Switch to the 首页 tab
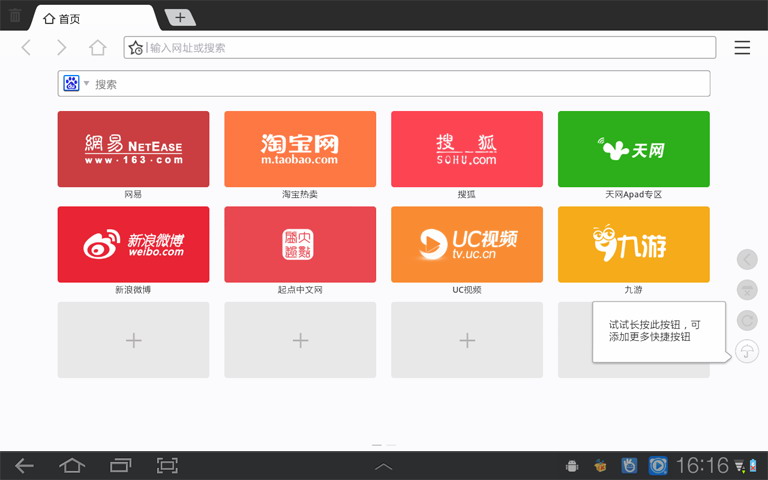Image resolution: width=768 pixels, height=480 pixels. point(95,19)
